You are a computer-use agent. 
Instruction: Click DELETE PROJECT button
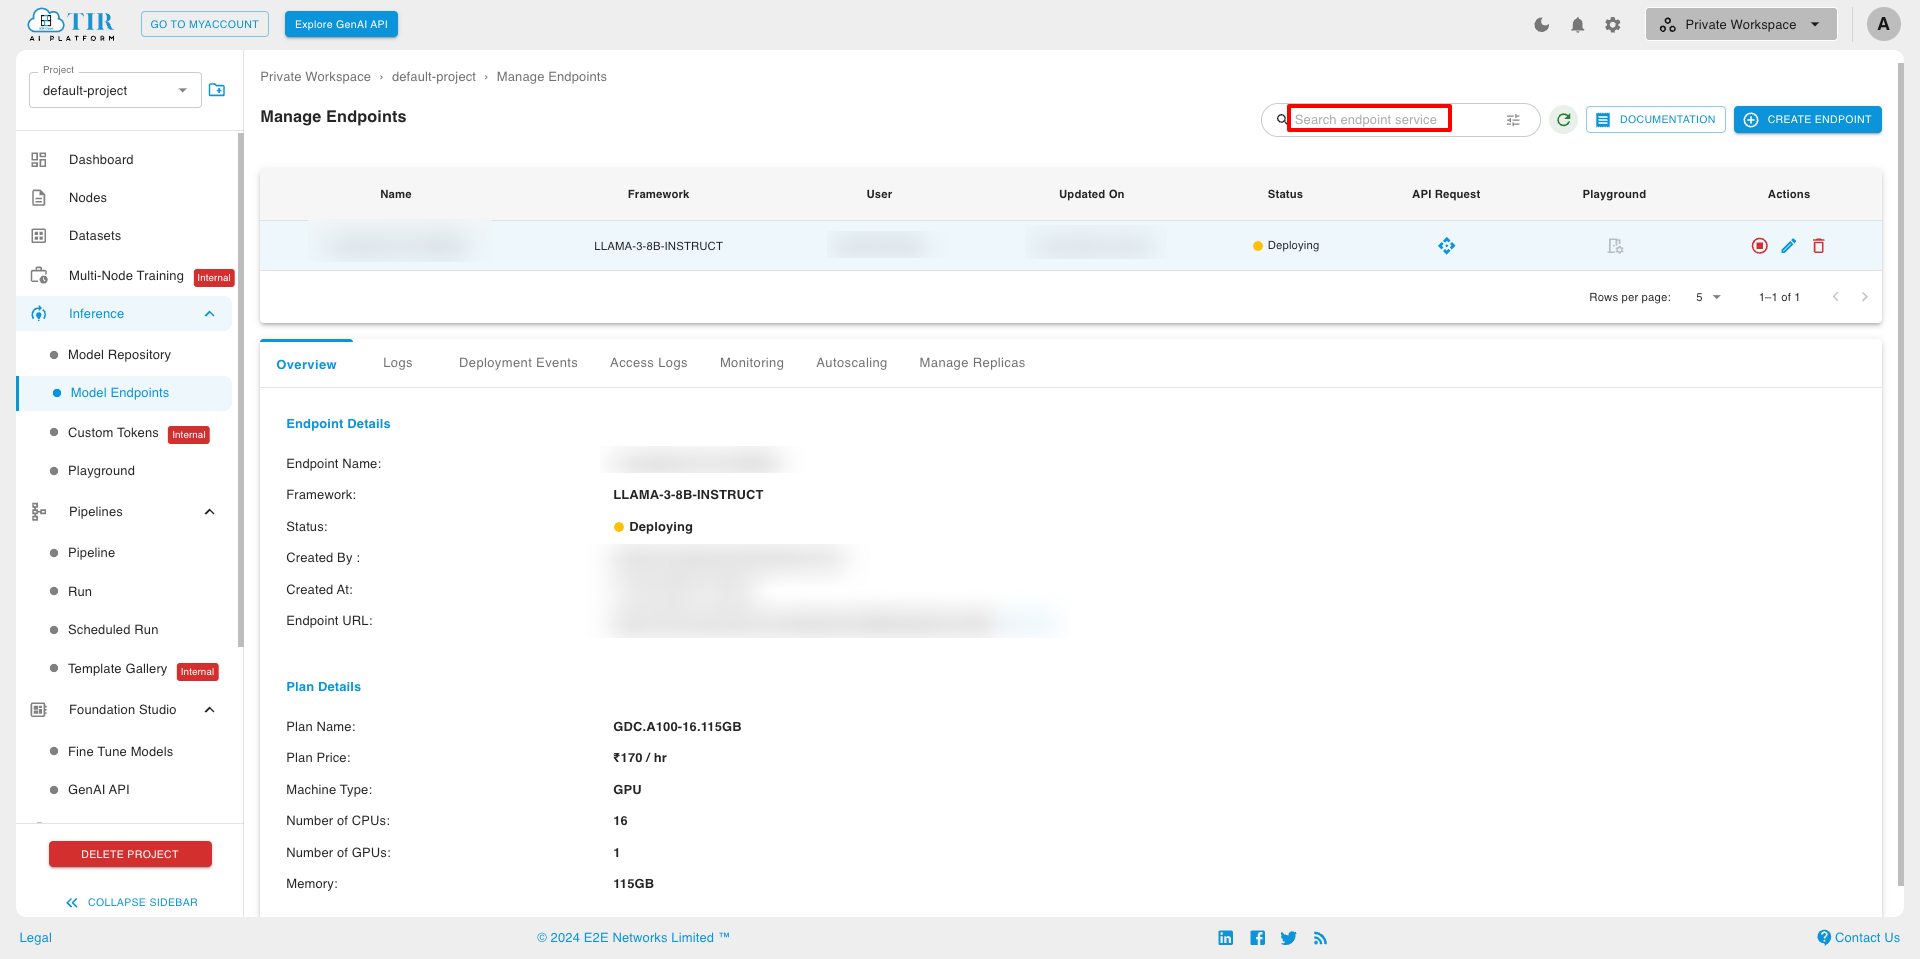tap(130, 854)
